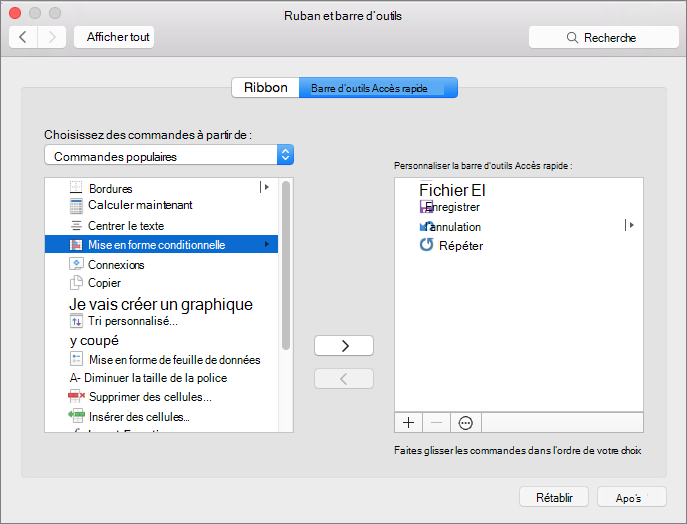Click the annulation undo icon
Screen dimensions: 687x524
coord(426,226)
